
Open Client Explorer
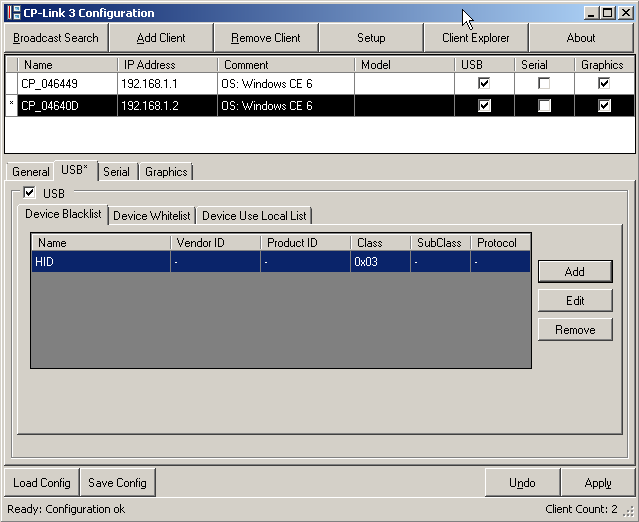tap(476, 38)
